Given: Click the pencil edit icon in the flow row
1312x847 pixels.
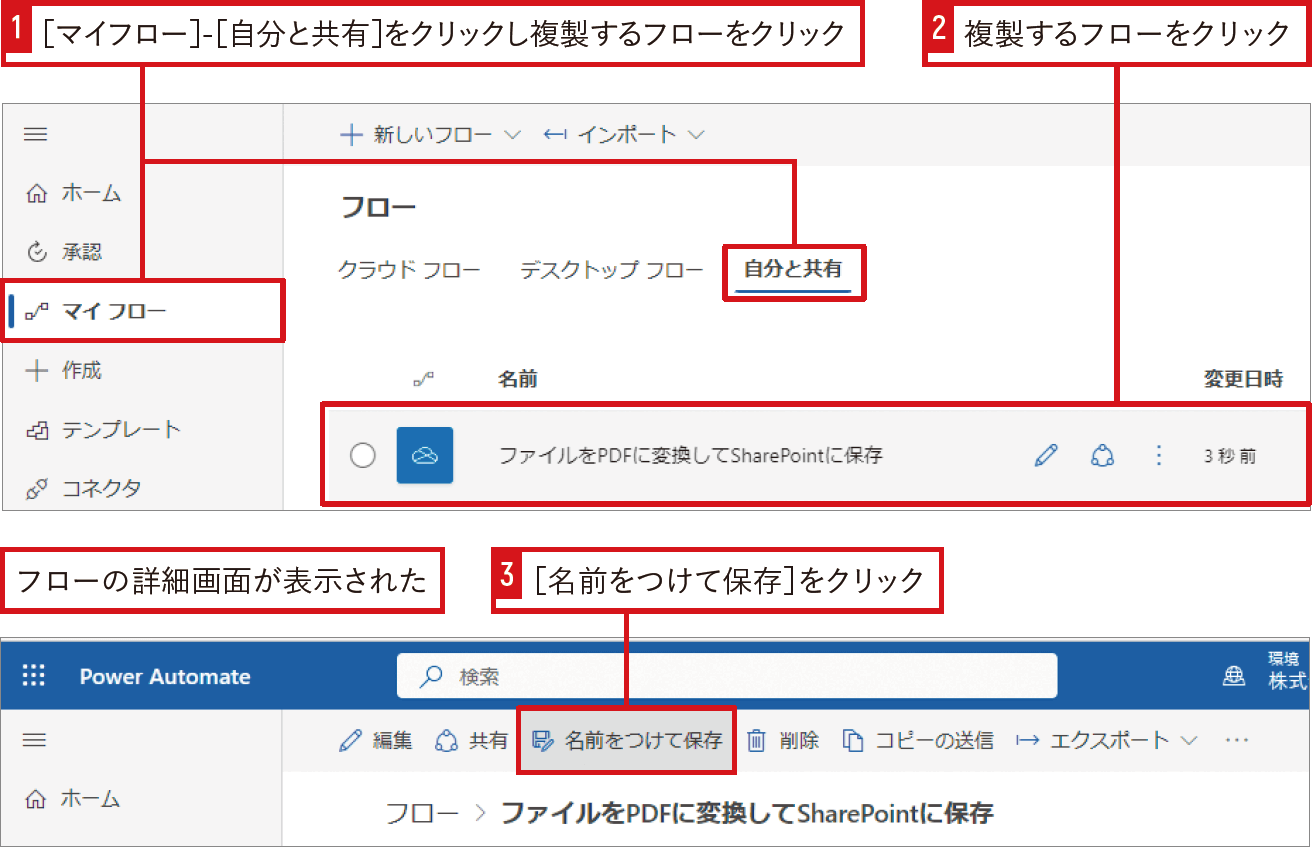Looking at the screenshot, I should [x=1046, y=456].
